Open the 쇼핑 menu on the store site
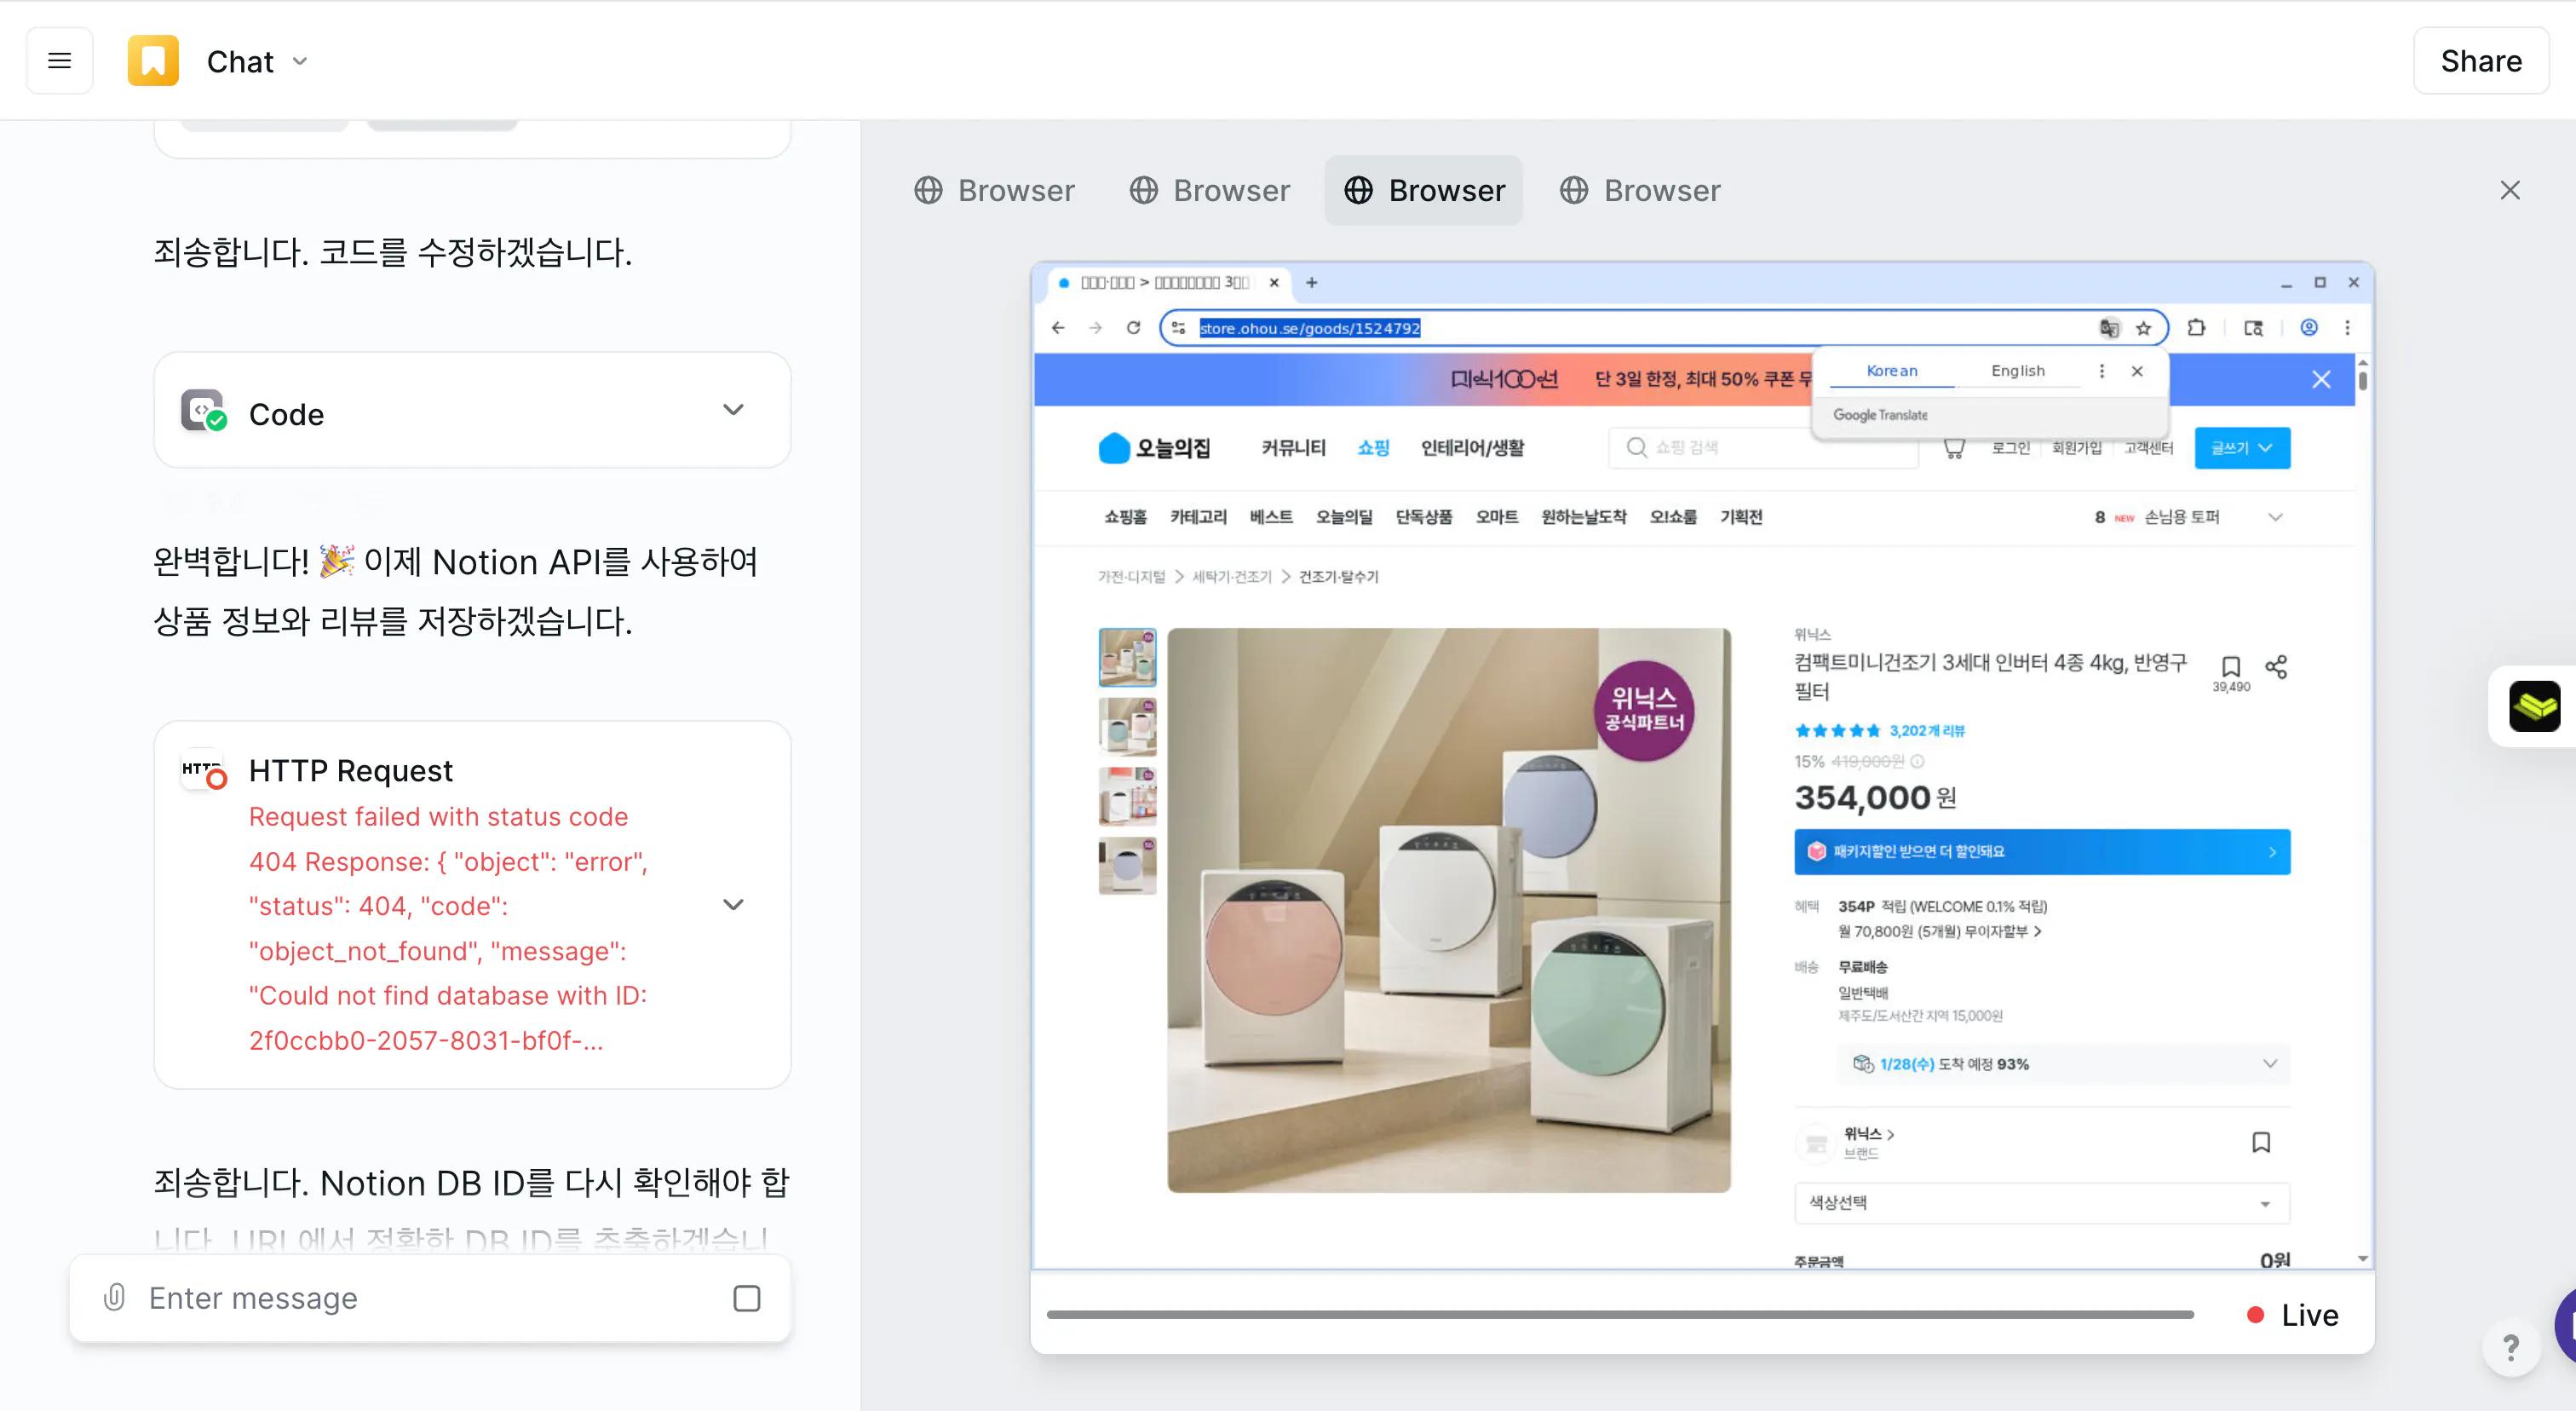Screen dimensions: 2576x1411 [1373, 448]
